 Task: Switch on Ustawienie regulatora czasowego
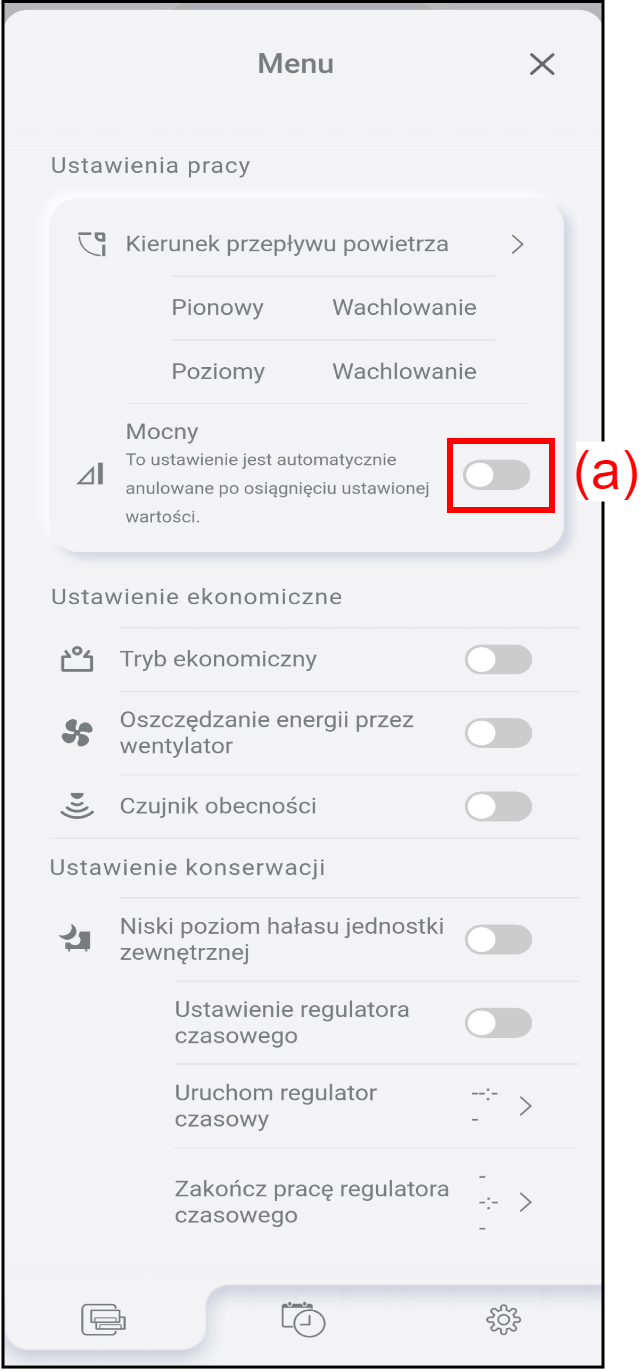click(x=498, y=1023)
